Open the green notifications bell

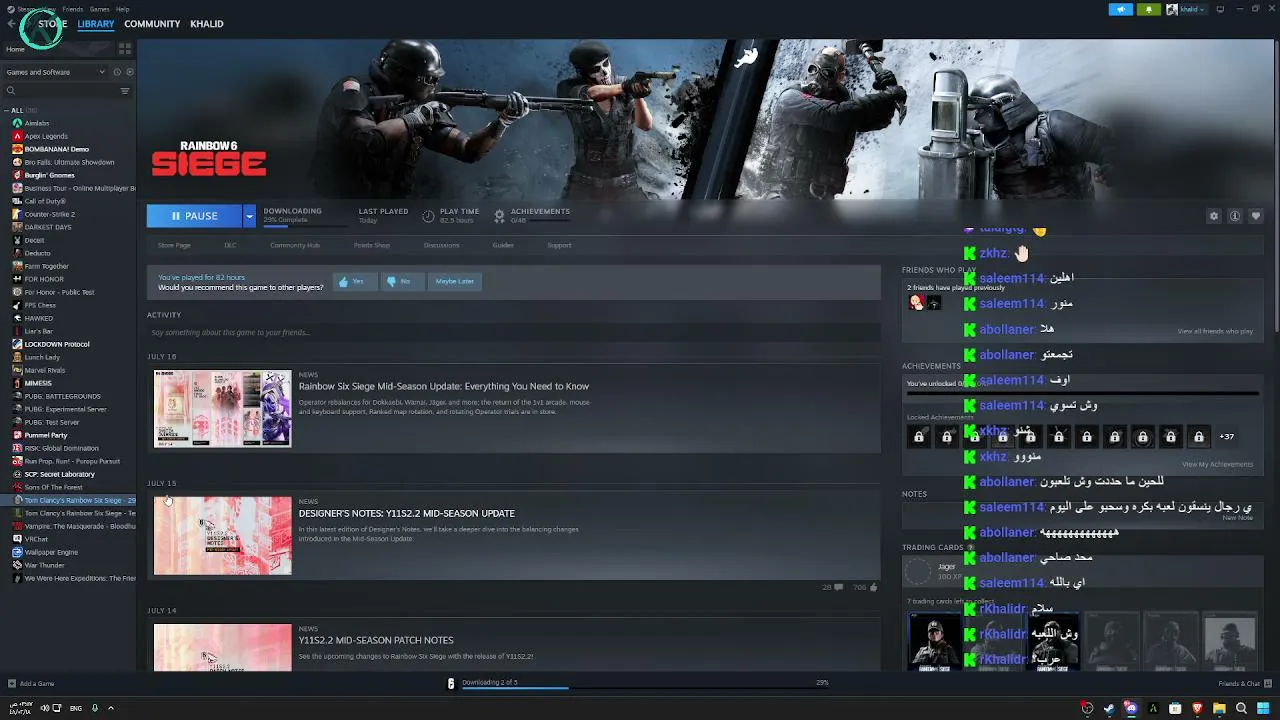pyautogui.click(x=1149, y=9)
